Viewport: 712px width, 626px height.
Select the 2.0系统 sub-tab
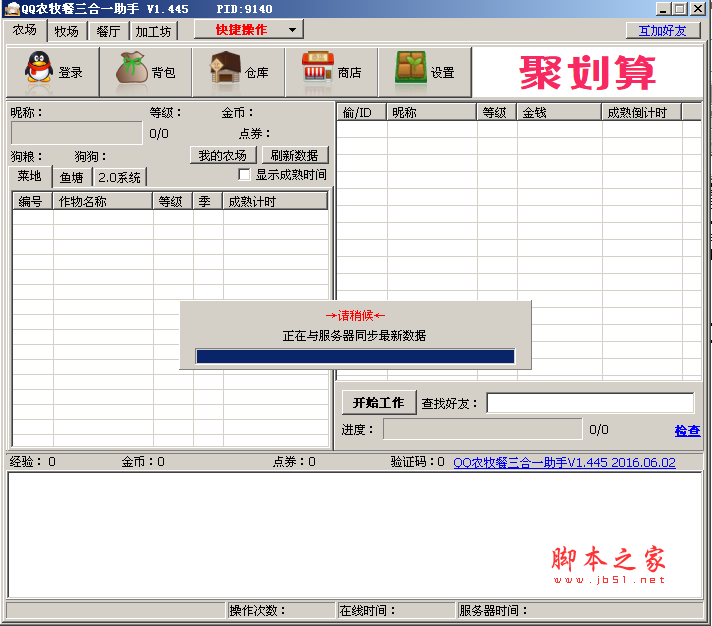coord(119,178)
